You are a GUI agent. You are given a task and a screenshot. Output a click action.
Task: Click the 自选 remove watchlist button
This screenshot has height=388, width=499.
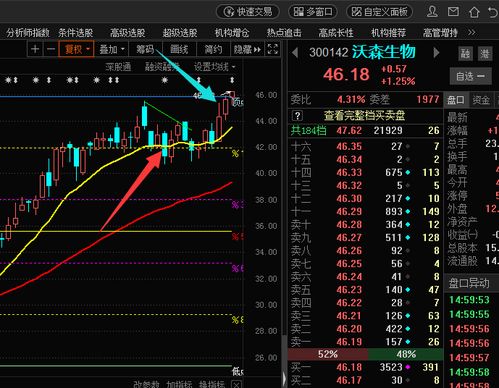(470, 77)
